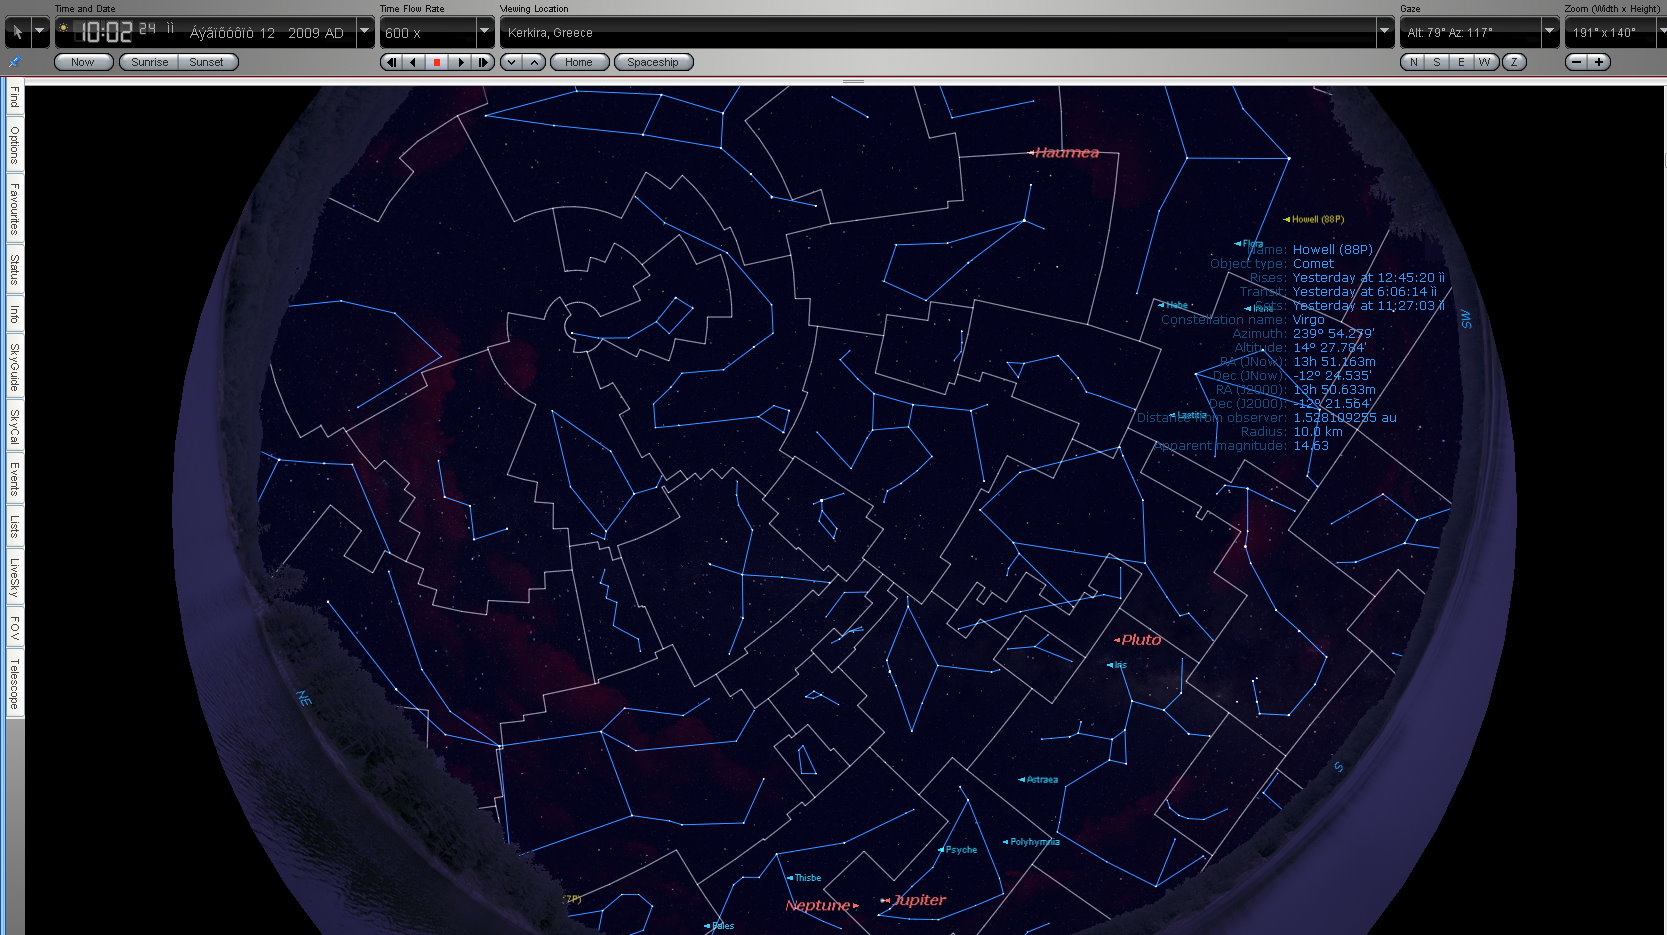1667x935 pixels.
Task: Raise viewing elevation with up chevron
Action: point(535,62)
